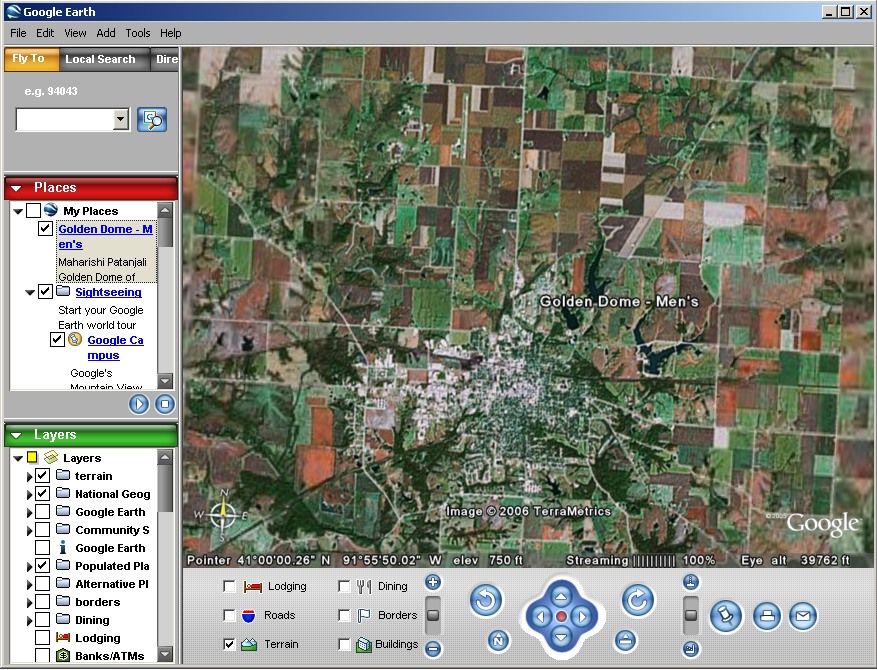Viewport: 877px width, 670px height.
Task: Play the places tour
Action: (x=139, y=404)
